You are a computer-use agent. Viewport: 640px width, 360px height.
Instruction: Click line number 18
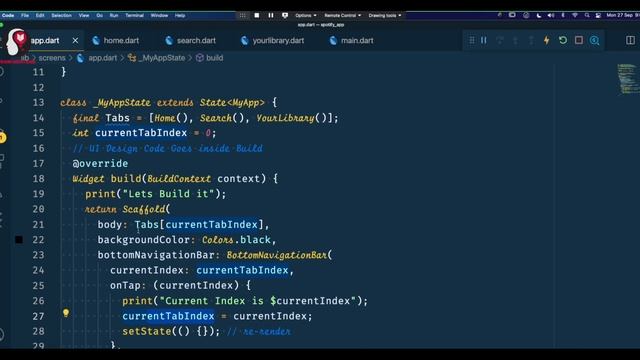click(x=38, y=179)
